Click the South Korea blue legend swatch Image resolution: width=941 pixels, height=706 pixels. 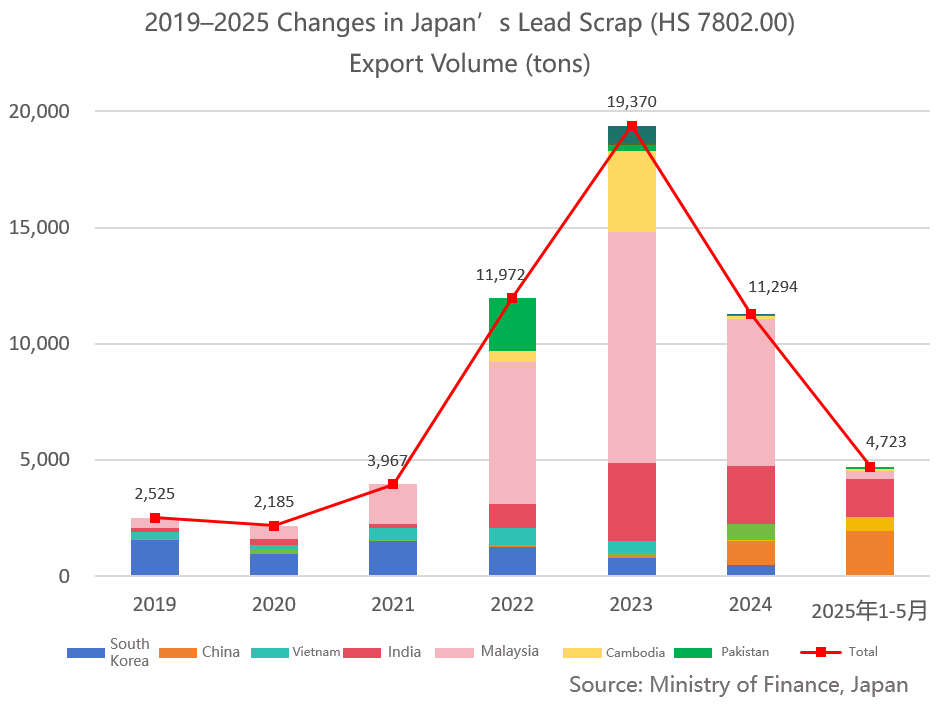pos(86,653)
